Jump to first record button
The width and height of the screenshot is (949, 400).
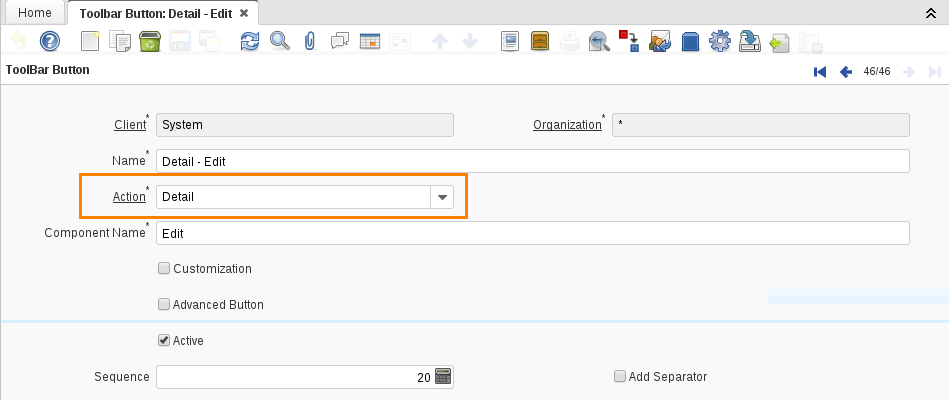tap(820, 72)
